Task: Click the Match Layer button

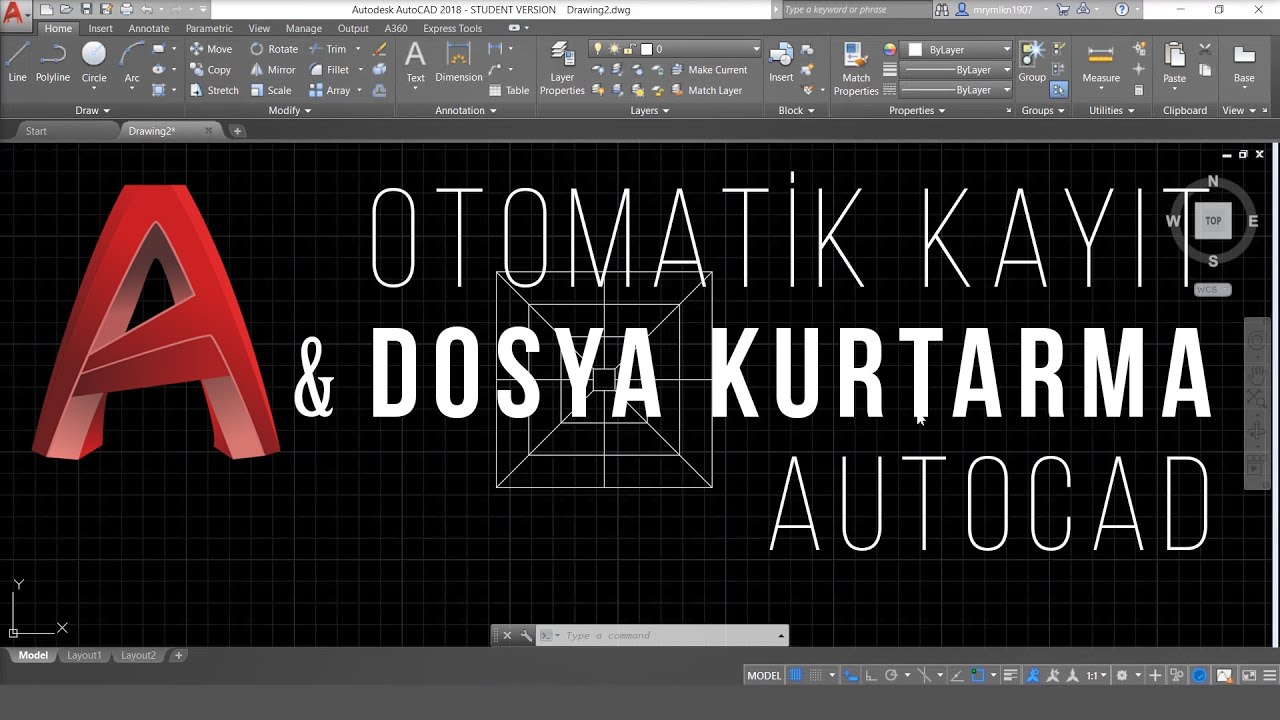Action: tap(707, 90)
